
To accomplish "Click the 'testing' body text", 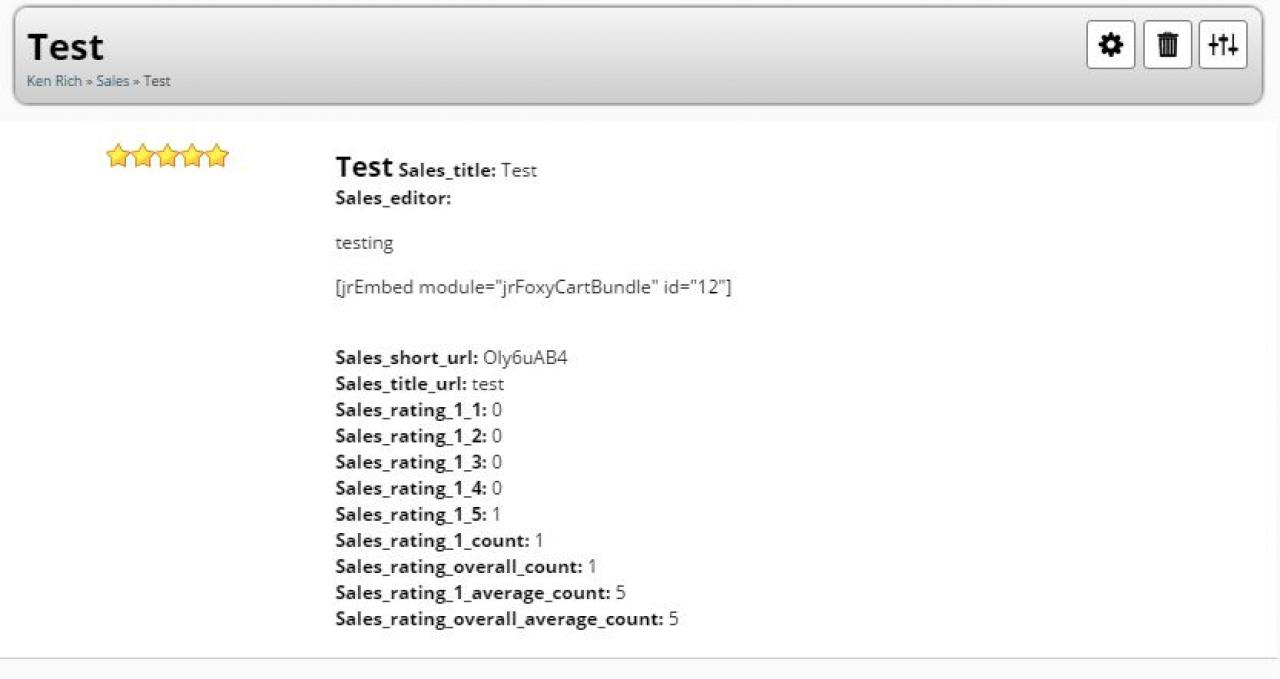I will [x=364, y=243].
